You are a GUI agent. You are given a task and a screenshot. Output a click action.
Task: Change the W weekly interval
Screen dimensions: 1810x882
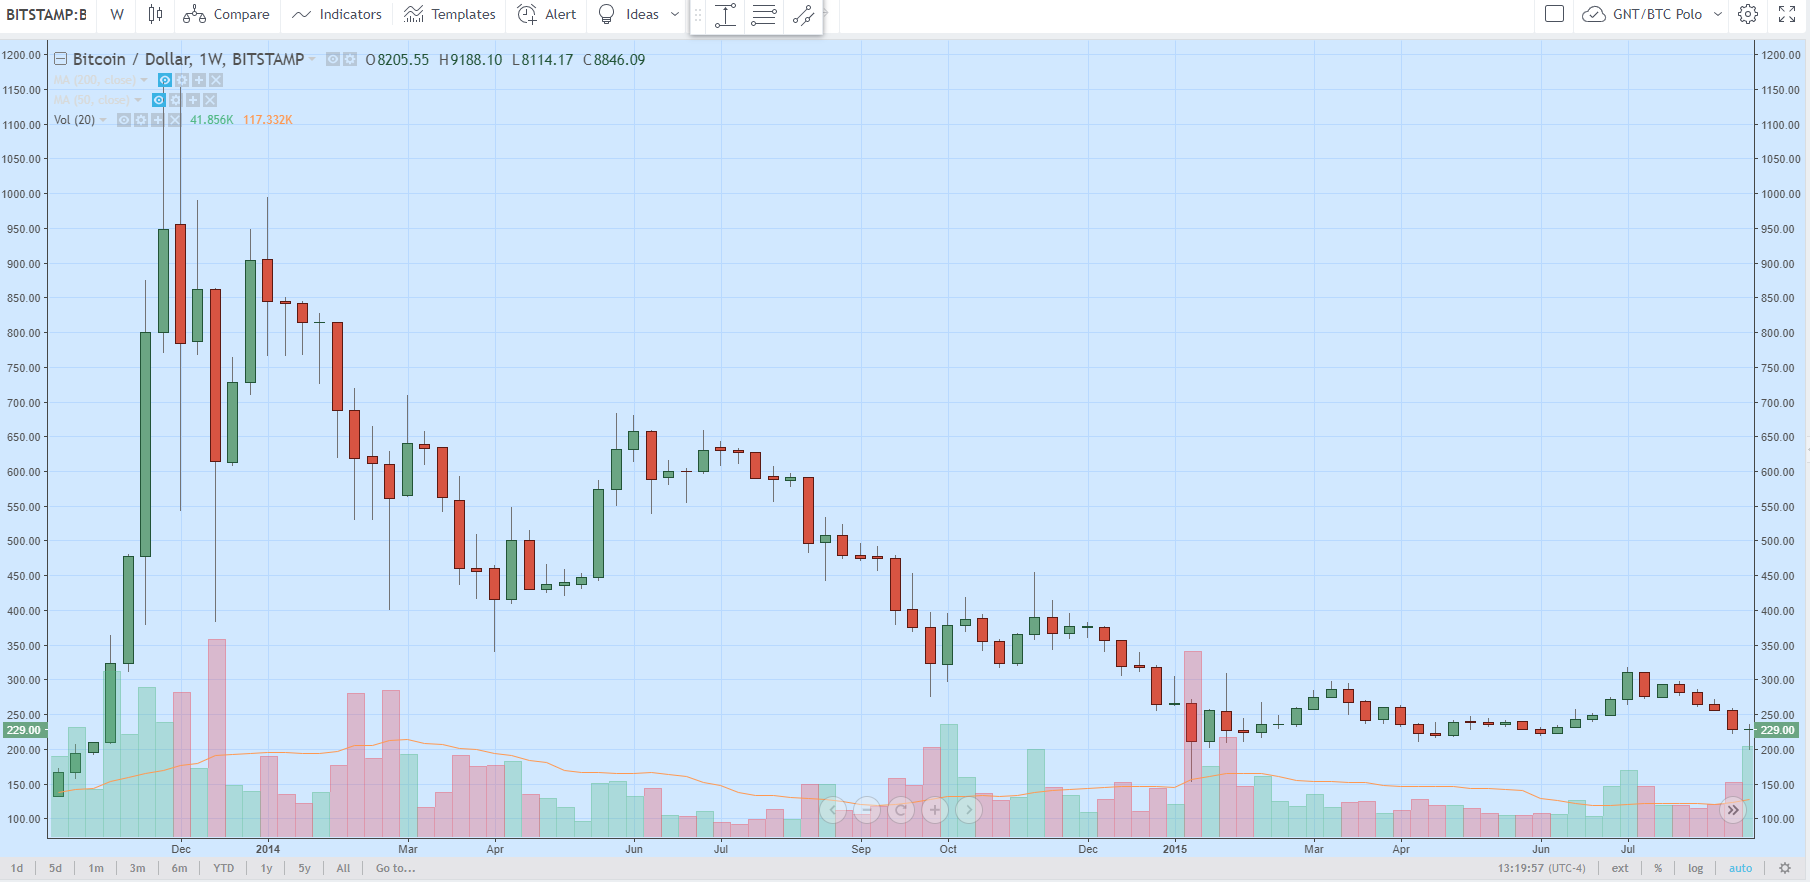(x=117, y=14)
